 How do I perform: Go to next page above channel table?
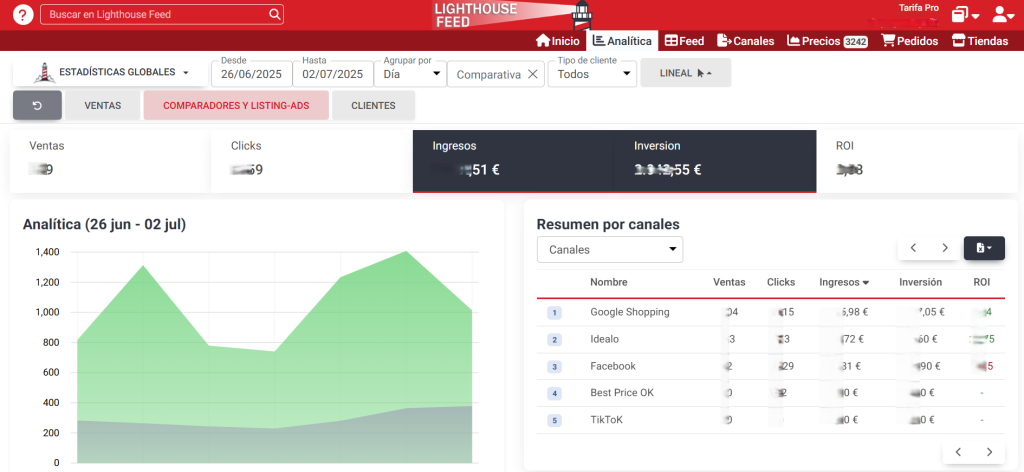(x=945, y=248)
